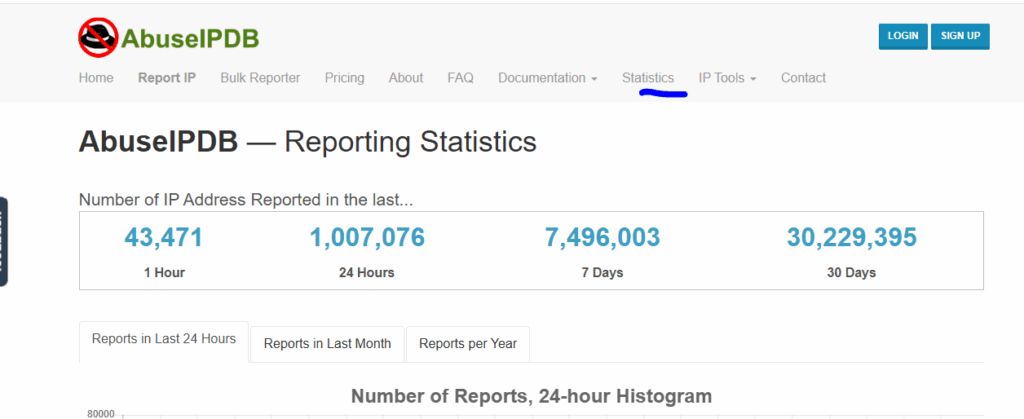Go to the Home page link
Screen dimensions: 1024x419
click(x=96, y=78)
